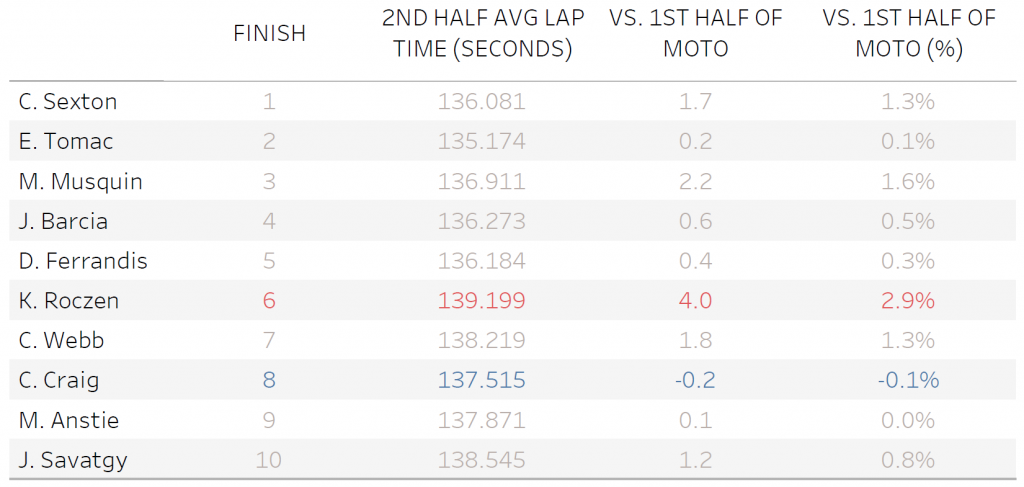Select the red 2.9% value
Screen dimensions: 1024x487
[x=908, y=300]
